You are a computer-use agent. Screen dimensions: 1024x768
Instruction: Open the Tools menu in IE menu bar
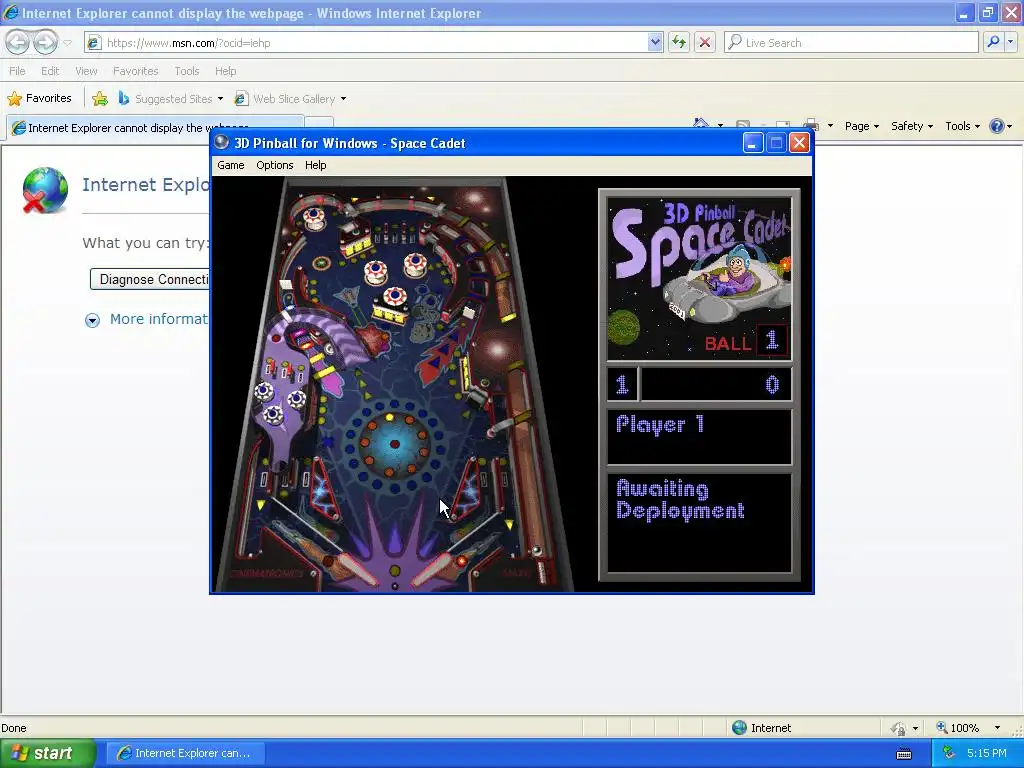point(186,71)
